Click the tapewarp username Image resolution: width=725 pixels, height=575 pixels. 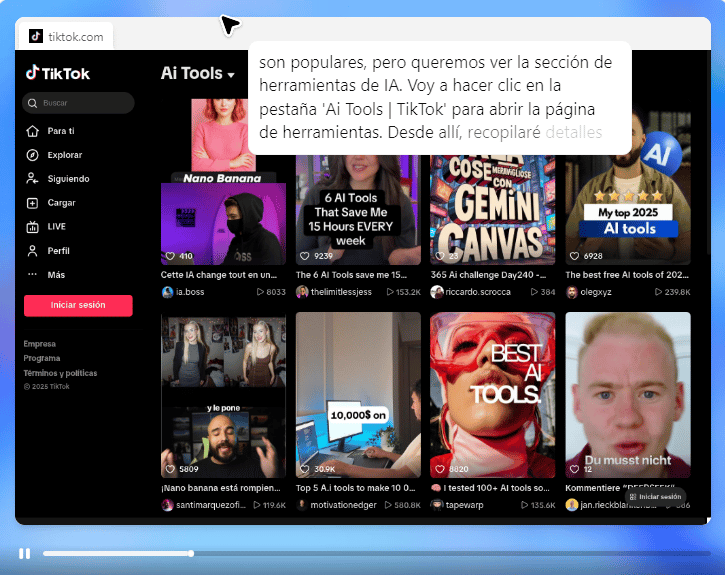click(x=464, y=505)
